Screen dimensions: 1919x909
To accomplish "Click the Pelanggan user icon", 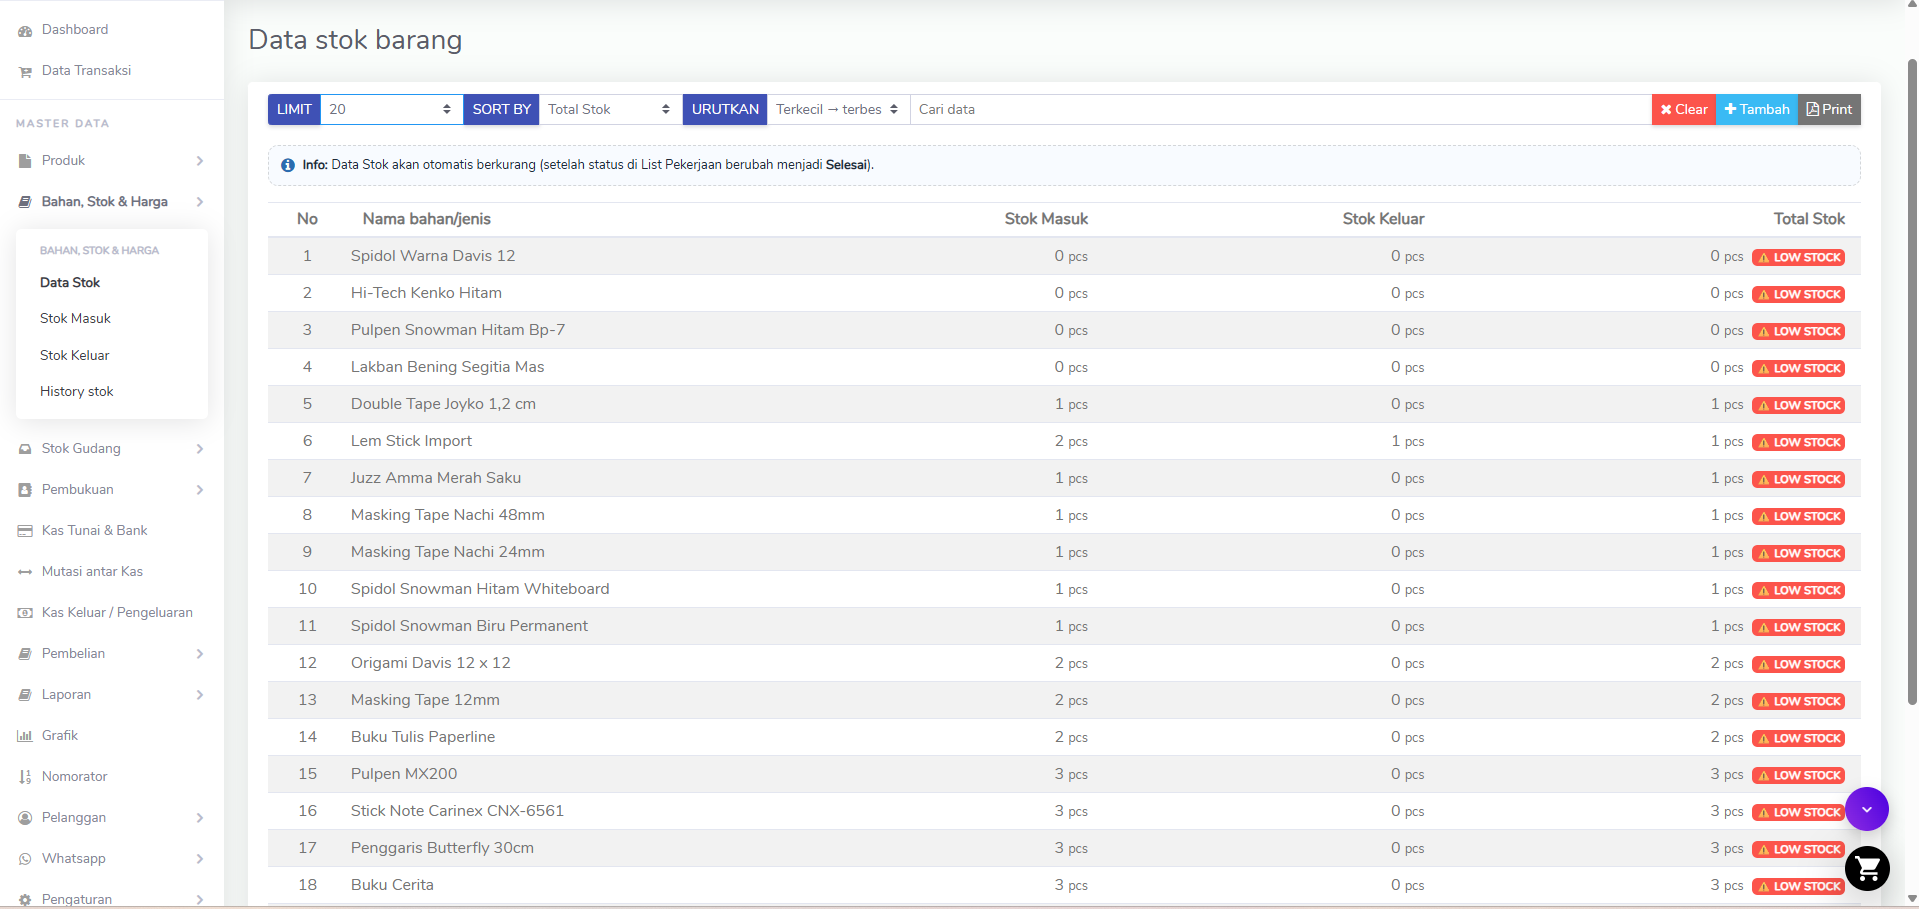I will pos(25,818).
